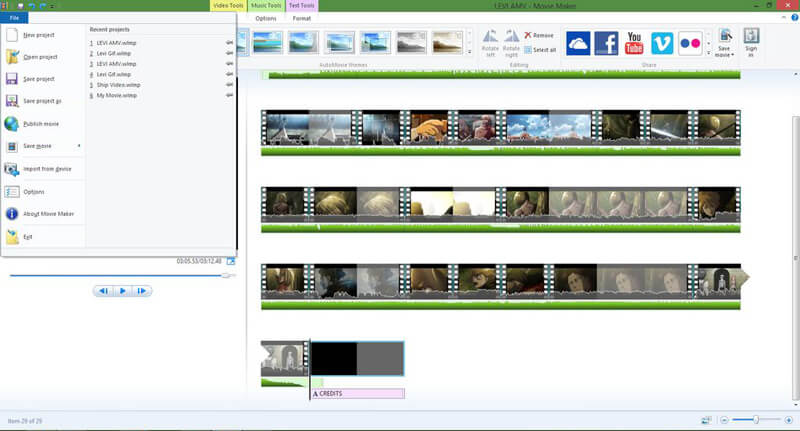Viewport: 800px width, 431px height.
Task: Zoom out the time scale
Action: [x=724, y=420]
